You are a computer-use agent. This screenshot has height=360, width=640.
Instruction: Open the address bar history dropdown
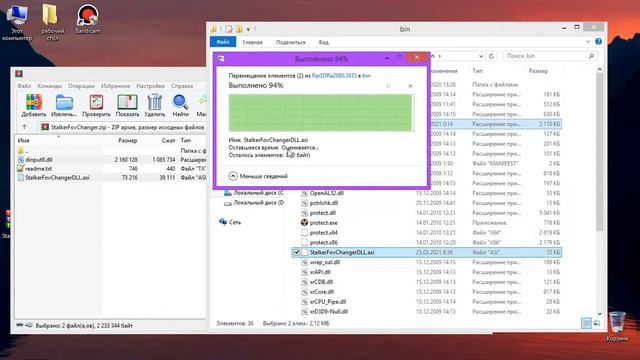click(x=481, y=56)
